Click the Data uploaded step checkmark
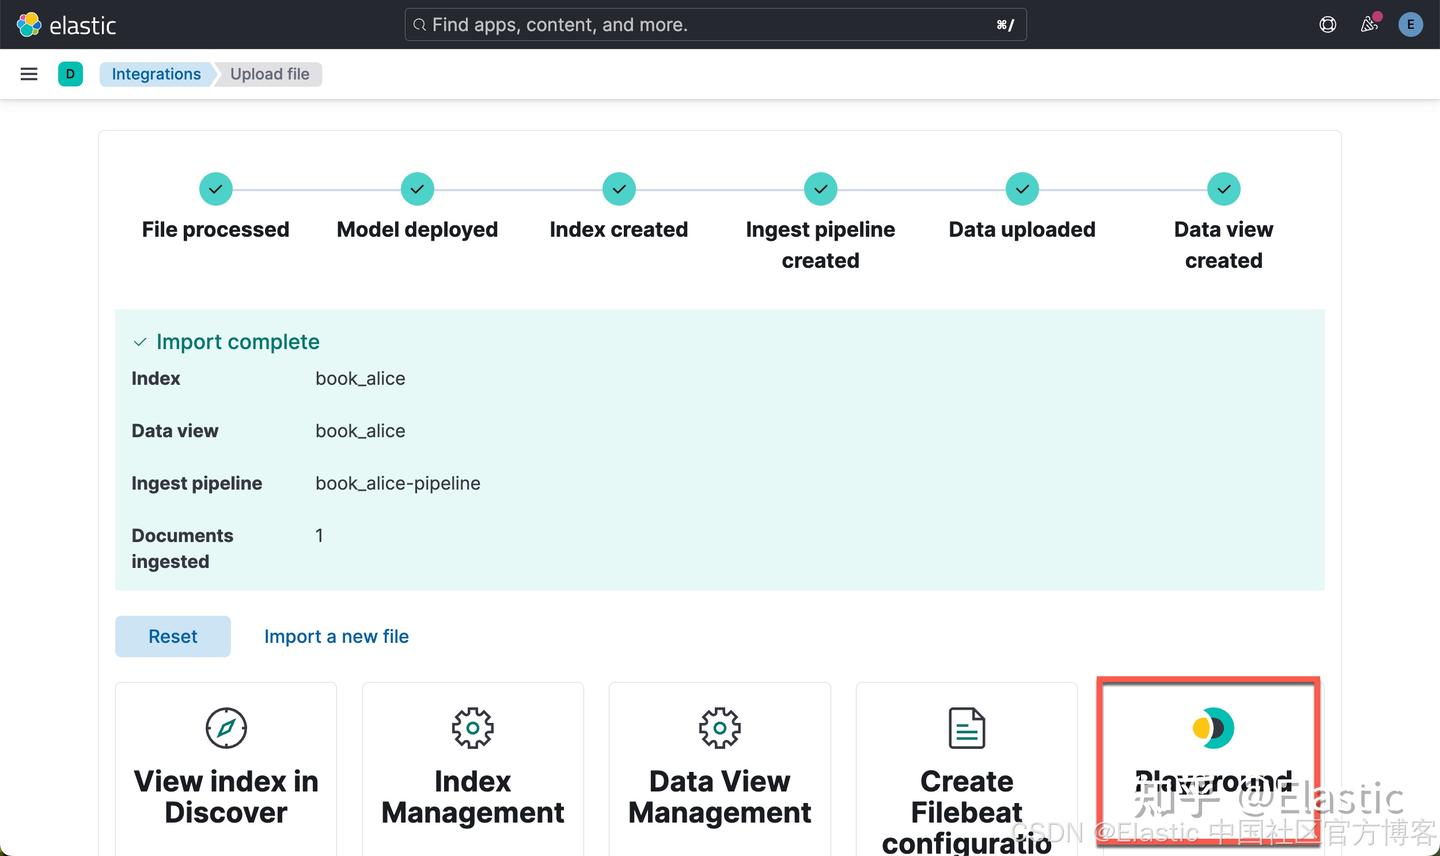This screenshot has height=856, width=1440. [x=1021, y=188]
